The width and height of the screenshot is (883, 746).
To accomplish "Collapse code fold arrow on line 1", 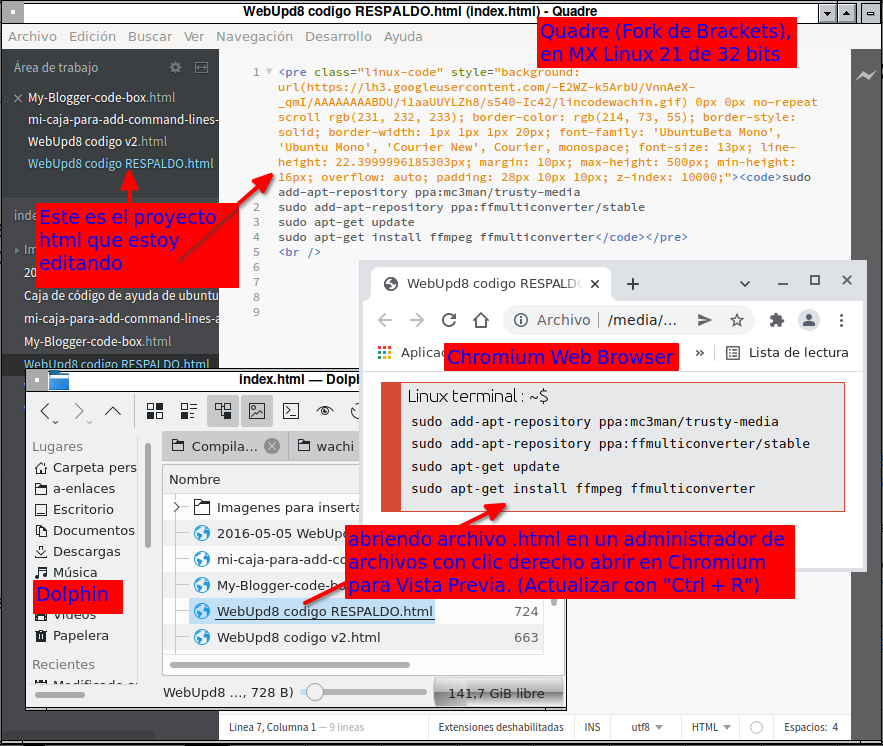I will pyautogui.click(x=269, y=72).
